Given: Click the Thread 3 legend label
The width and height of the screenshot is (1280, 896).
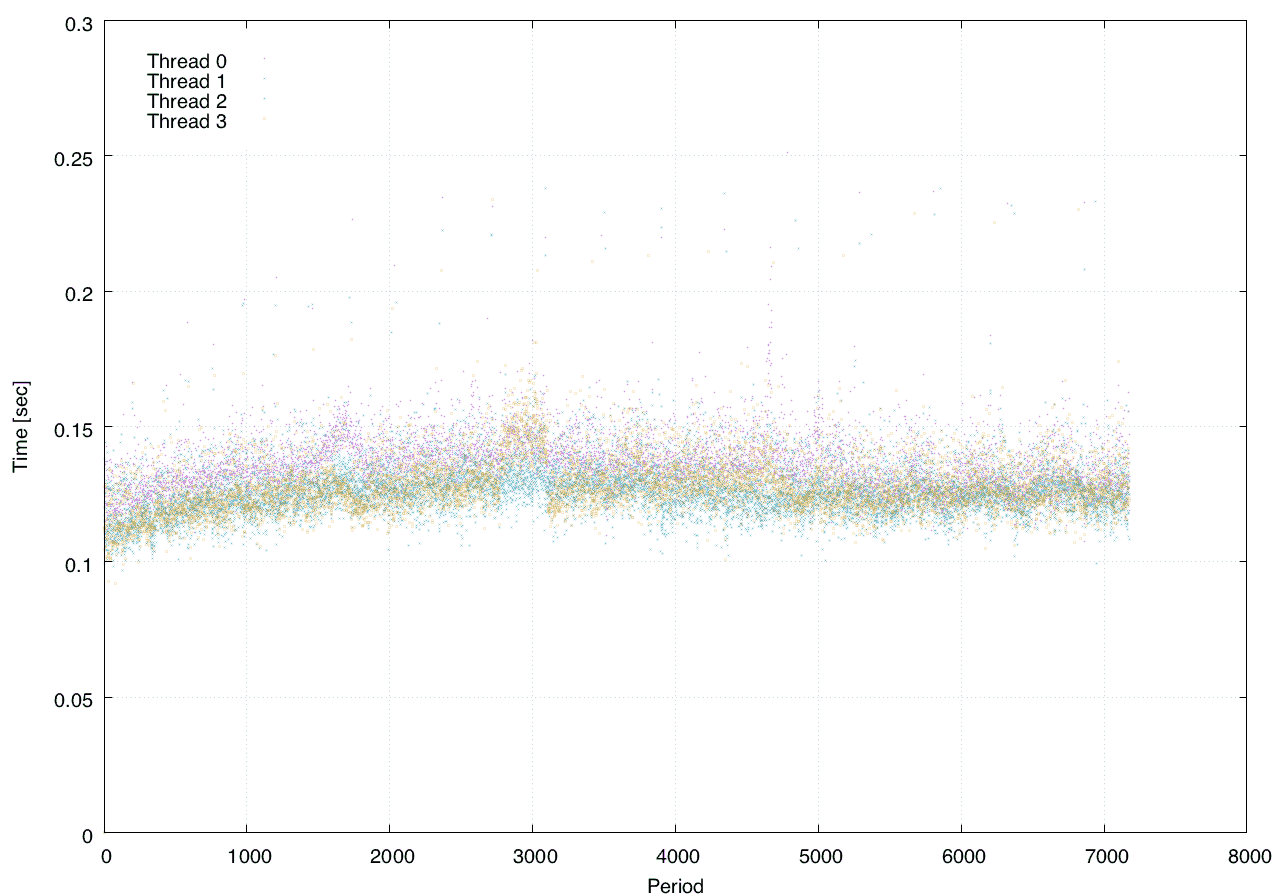Looking at the screenshot, I should coord(187,122).
